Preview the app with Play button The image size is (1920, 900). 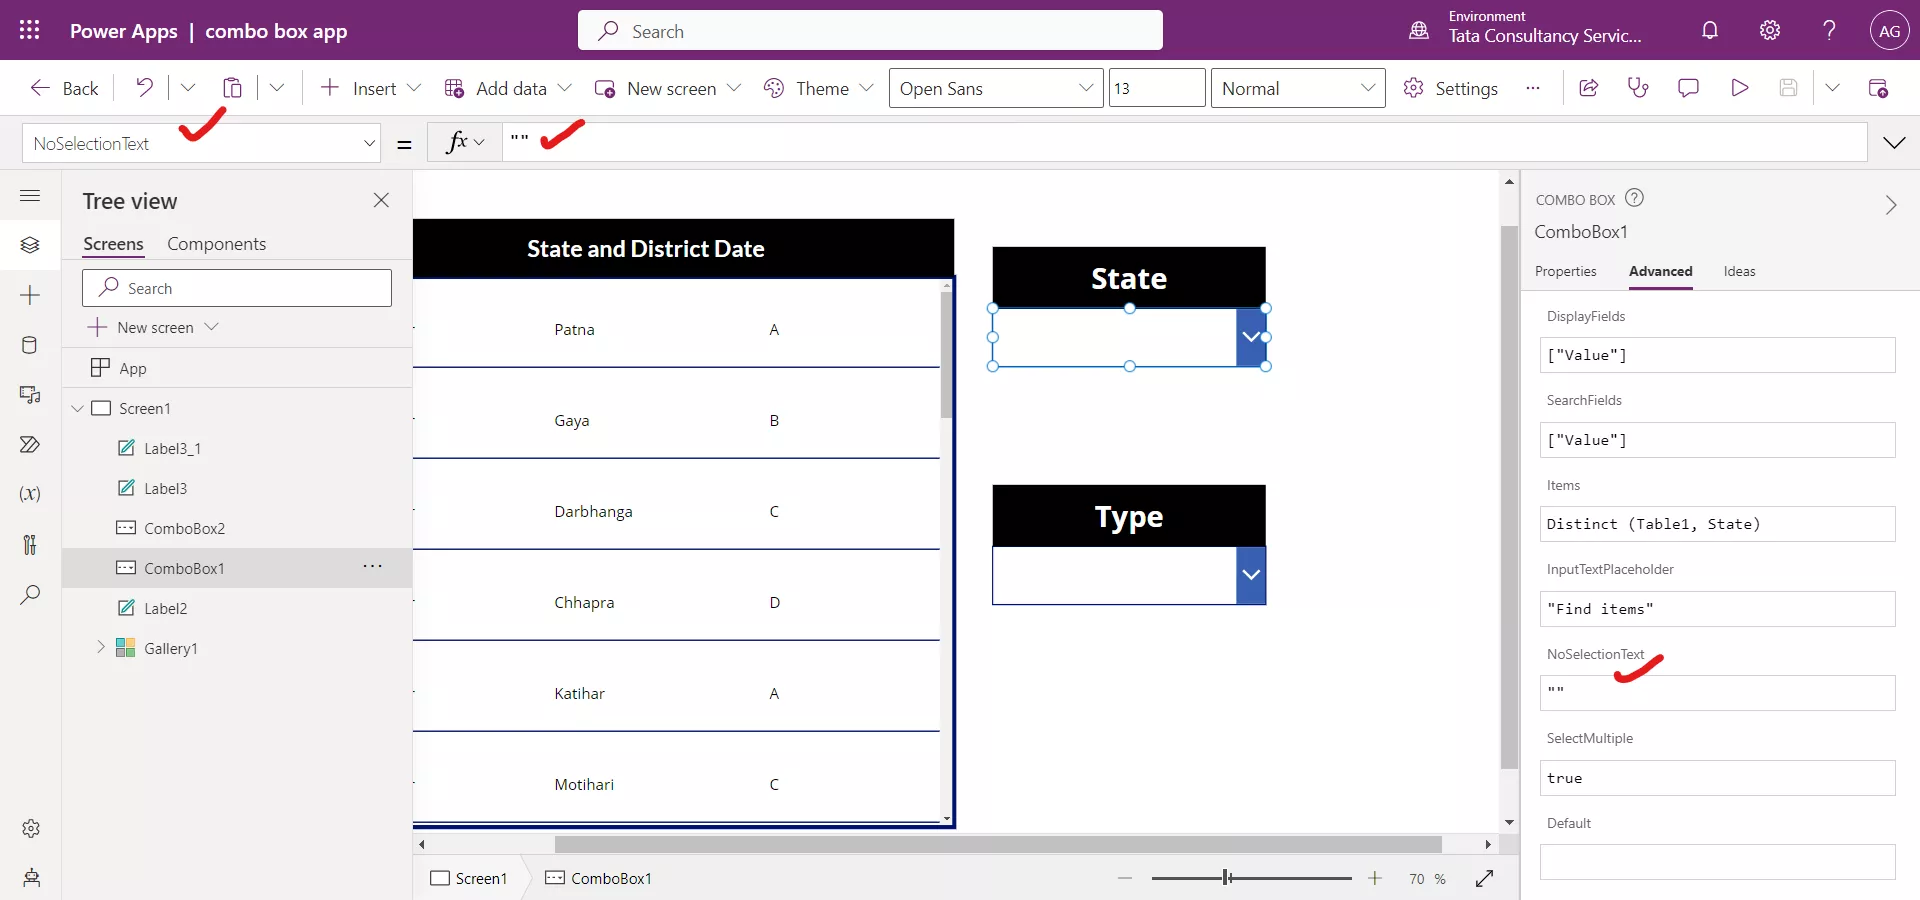[x=1739, y=88]
